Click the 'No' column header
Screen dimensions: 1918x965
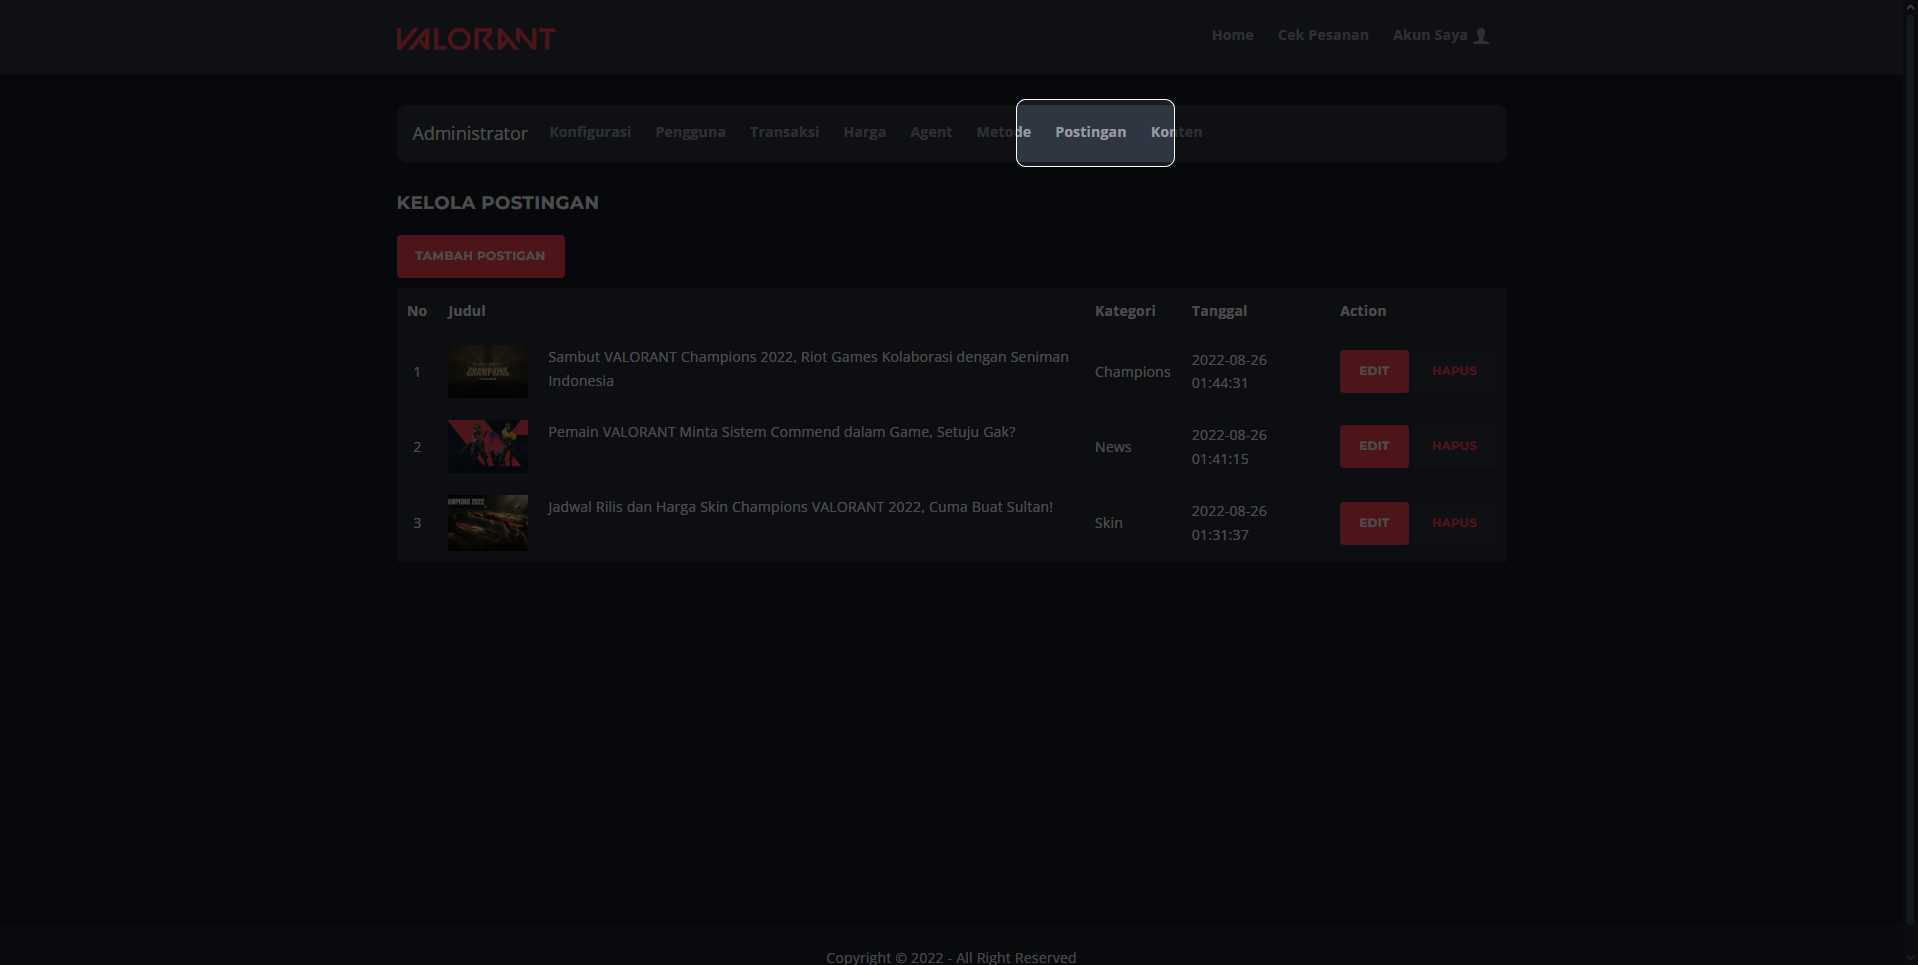coord(417,311)
